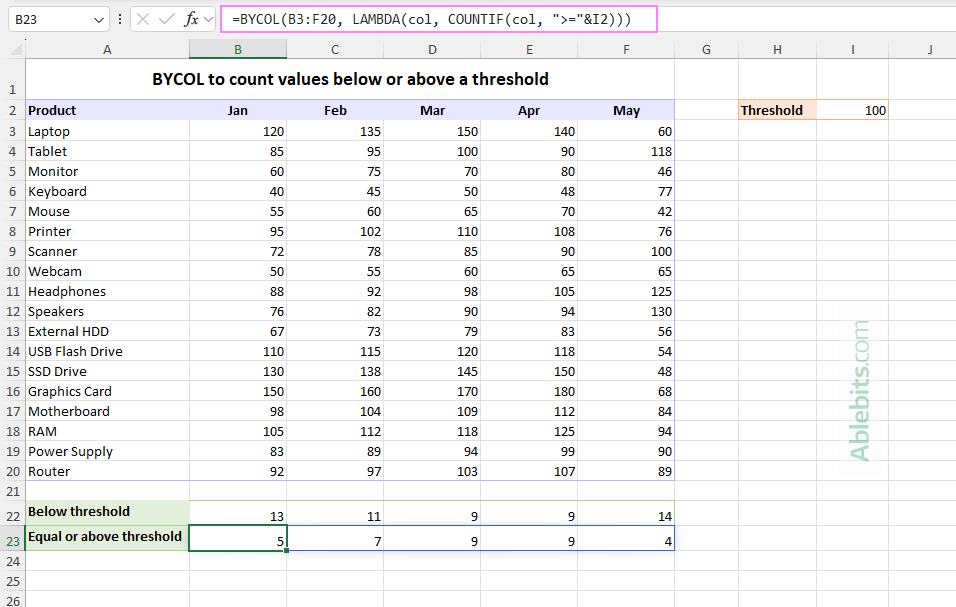Screen dimensions: 956x607
Task: Select the Equal or above threshold cell
Action: (x=107, y=536)
